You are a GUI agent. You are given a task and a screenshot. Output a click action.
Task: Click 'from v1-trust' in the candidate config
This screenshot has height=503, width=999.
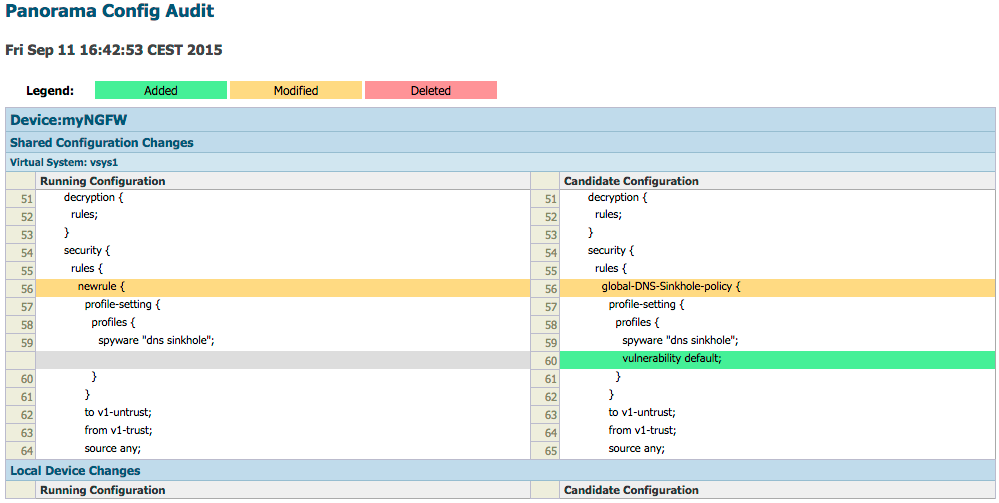(642, 431)
